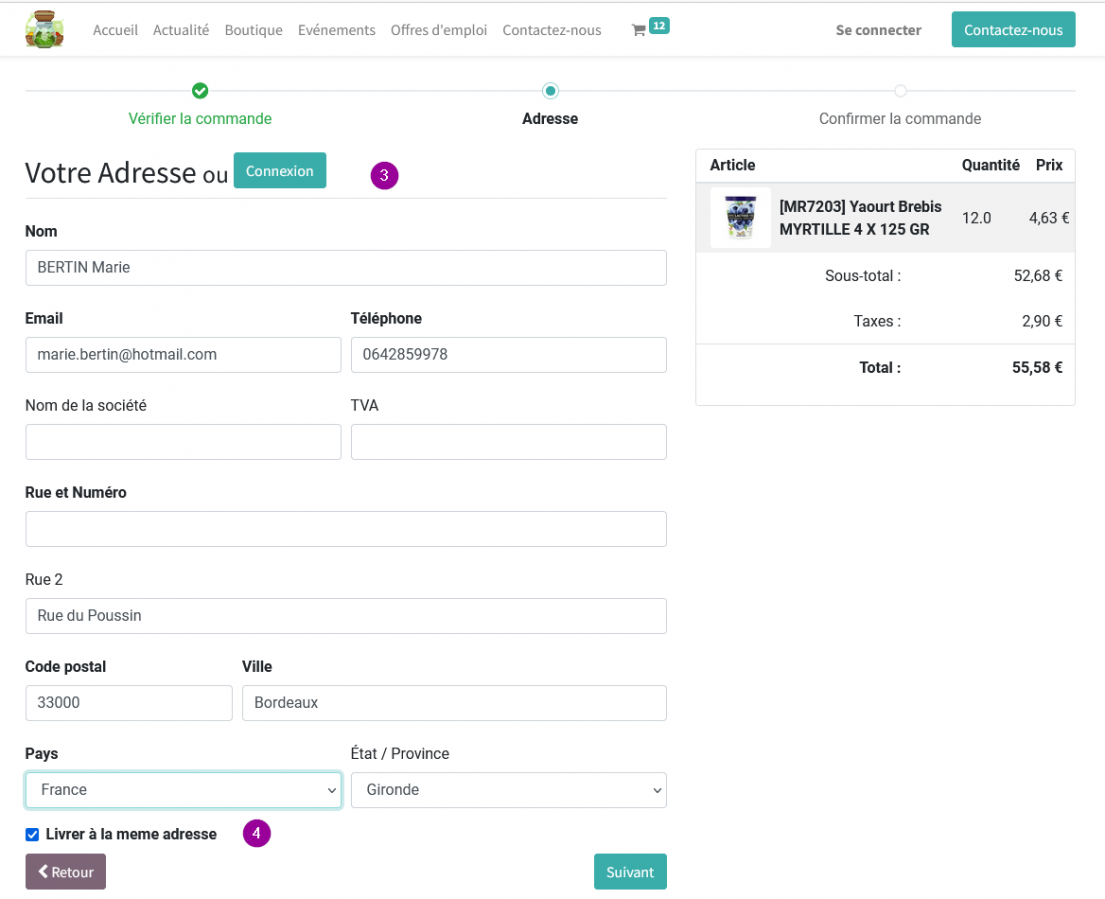
Task: Click the Taxes value 2,90 €
Action: point(1042,321)
